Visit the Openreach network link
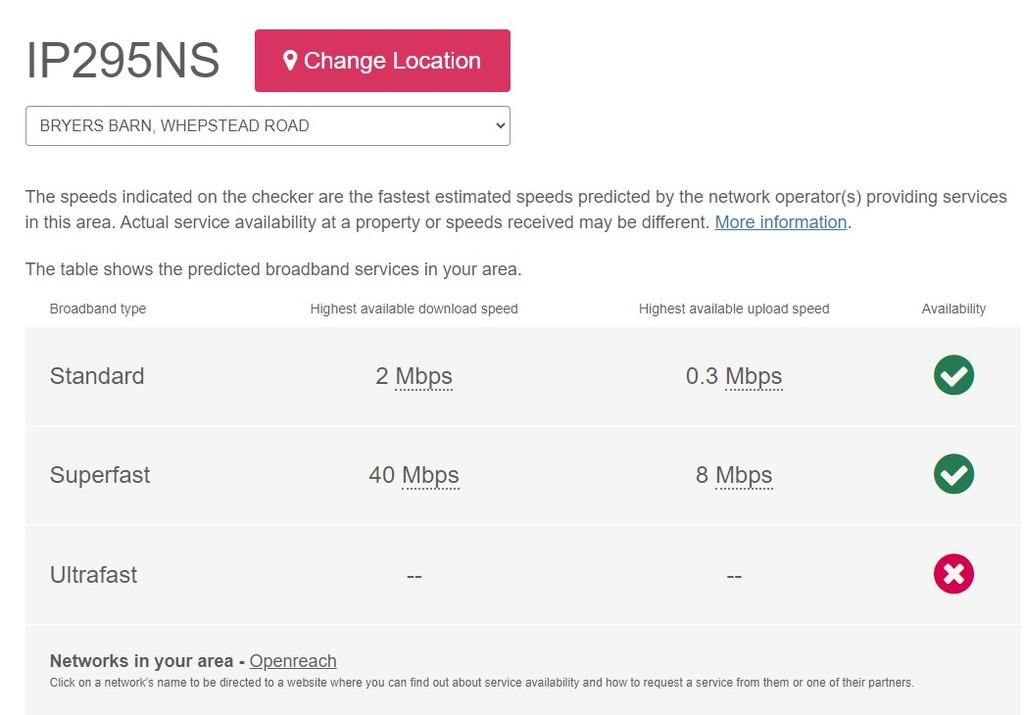Viewport: 1024px width, 715px height. pyautogui.click(x=293, y=660)
